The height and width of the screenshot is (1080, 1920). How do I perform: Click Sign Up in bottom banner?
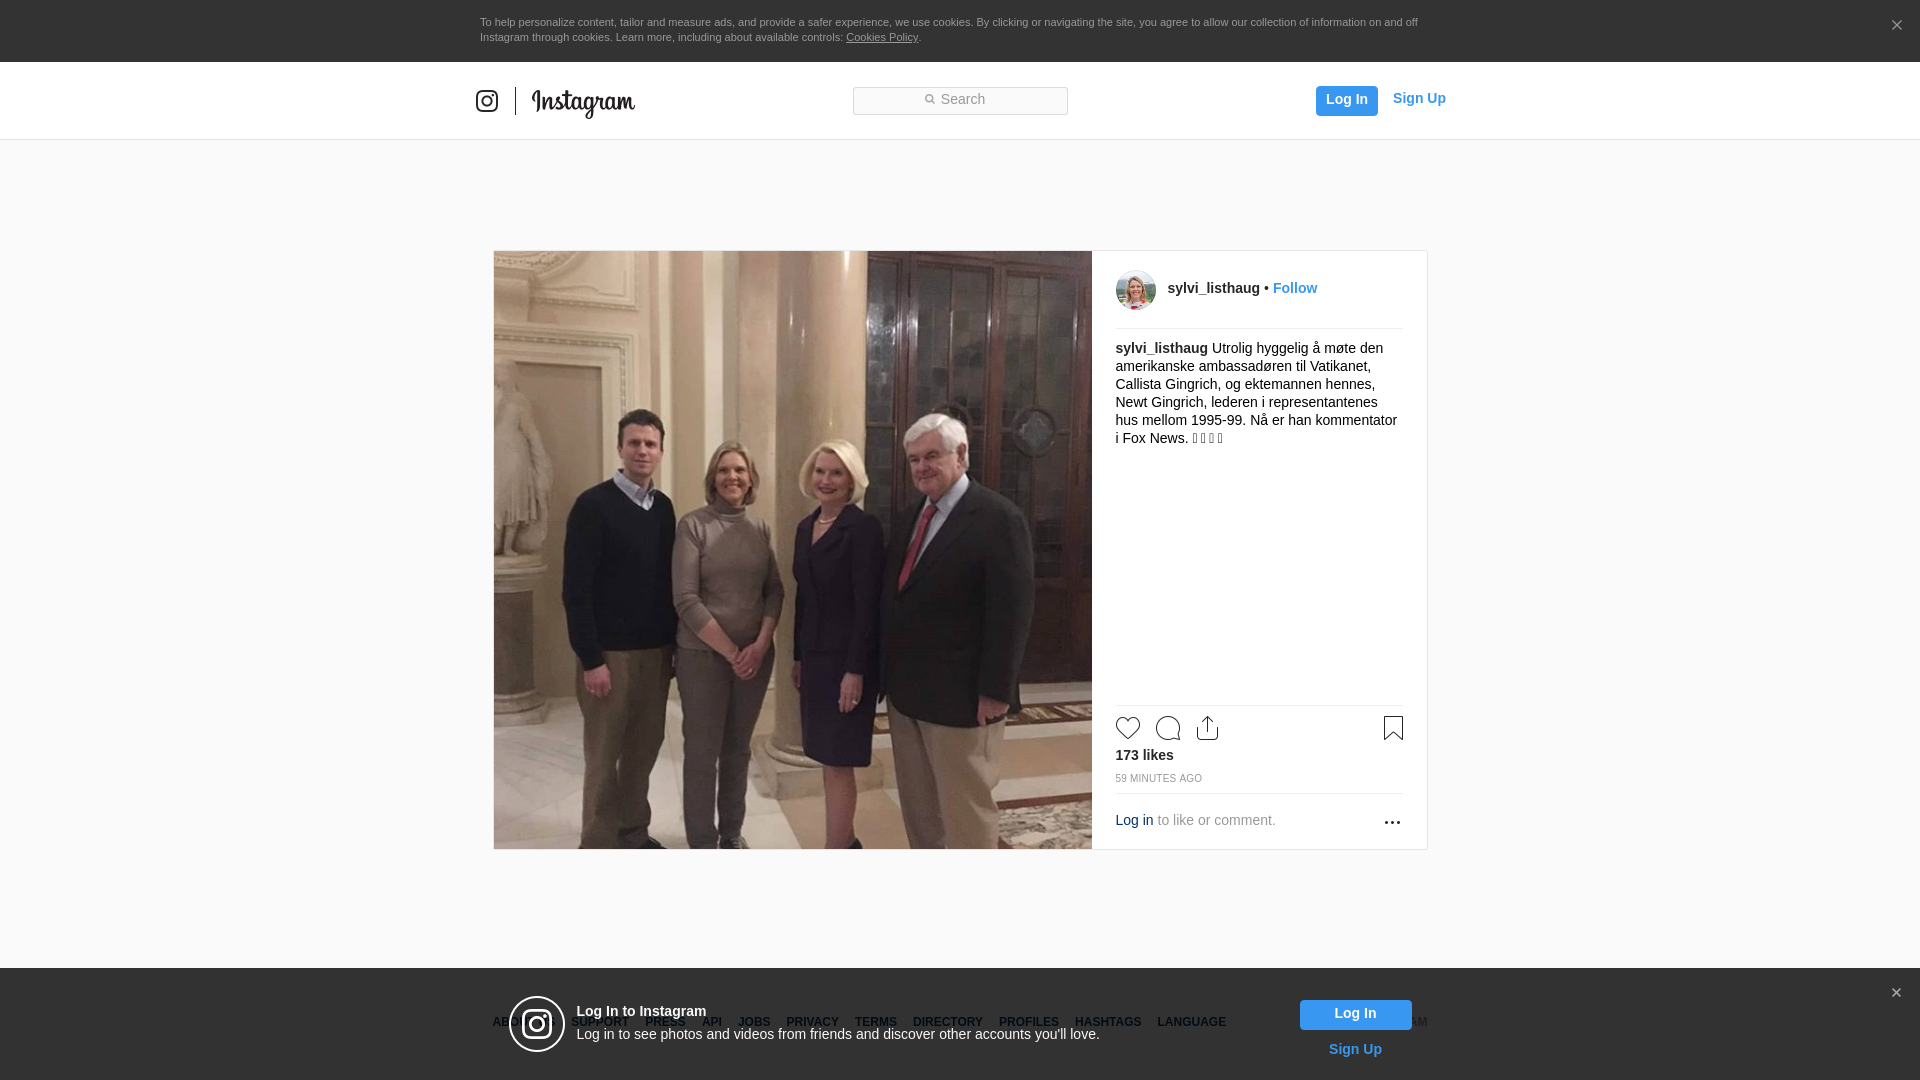[1355, 1049]
